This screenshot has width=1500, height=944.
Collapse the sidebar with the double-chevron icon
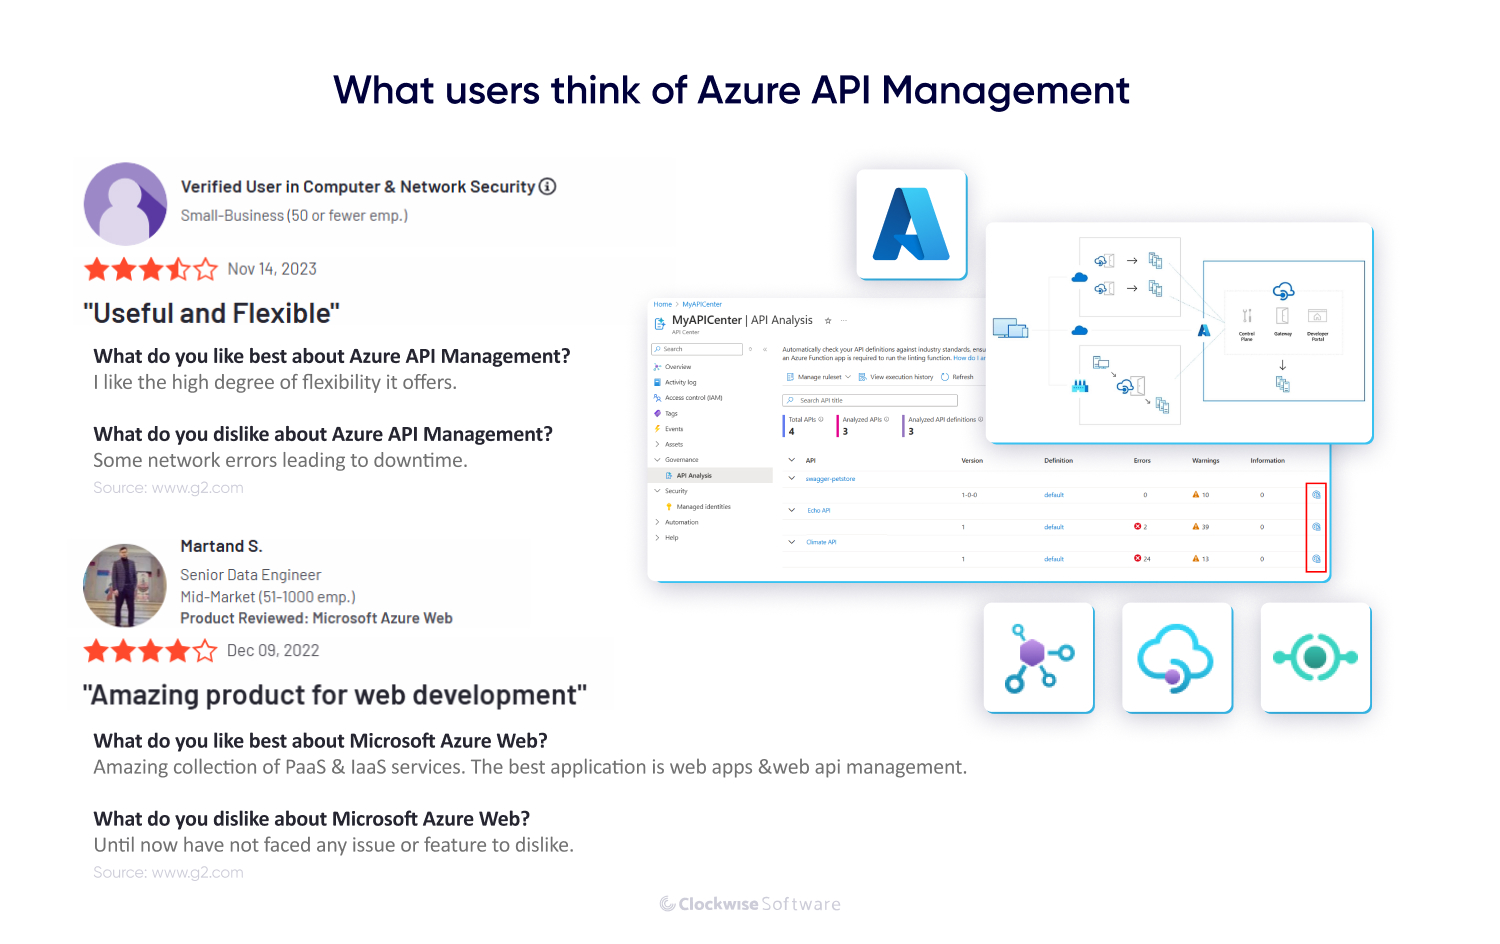coord(765,349)
